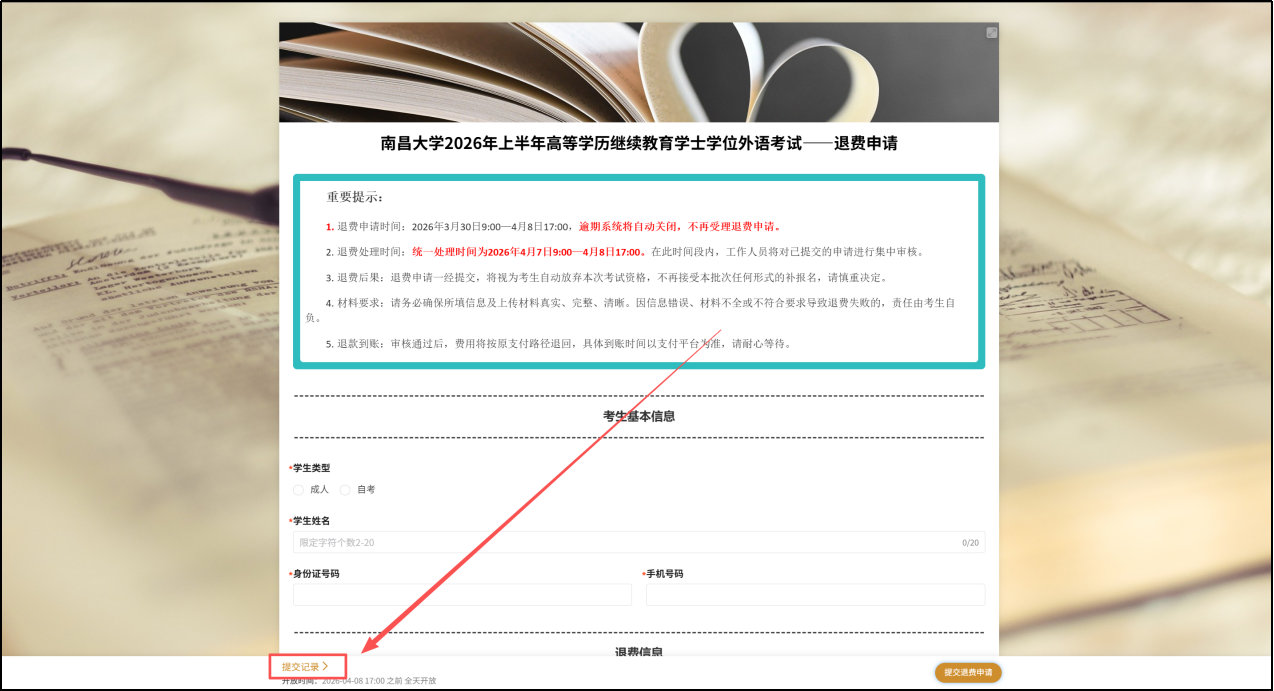This screenshot has width=1274, height=691.
Task: Click the 身份证号码 input box
Action: (x=461, y=594)
